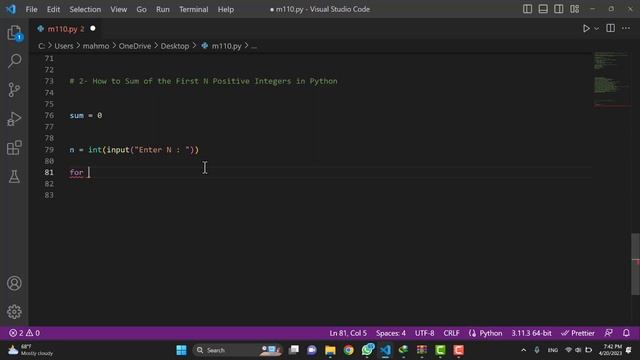Open the Explorer view in activity bar

click(14, 33)
